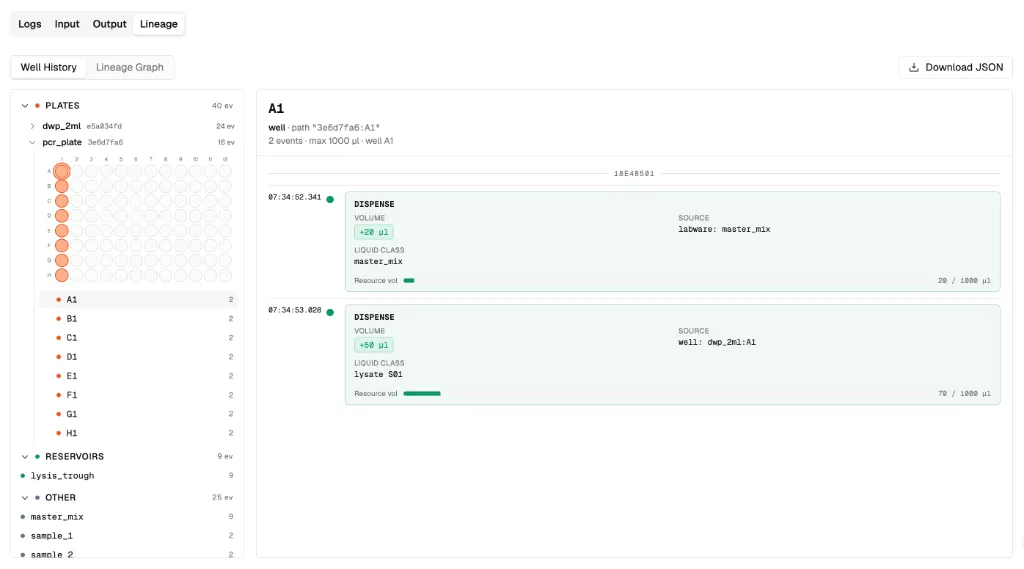The image size is (1024, 569).
Task: Click the pcr_plate plate name
Action: tap(62, 142)
